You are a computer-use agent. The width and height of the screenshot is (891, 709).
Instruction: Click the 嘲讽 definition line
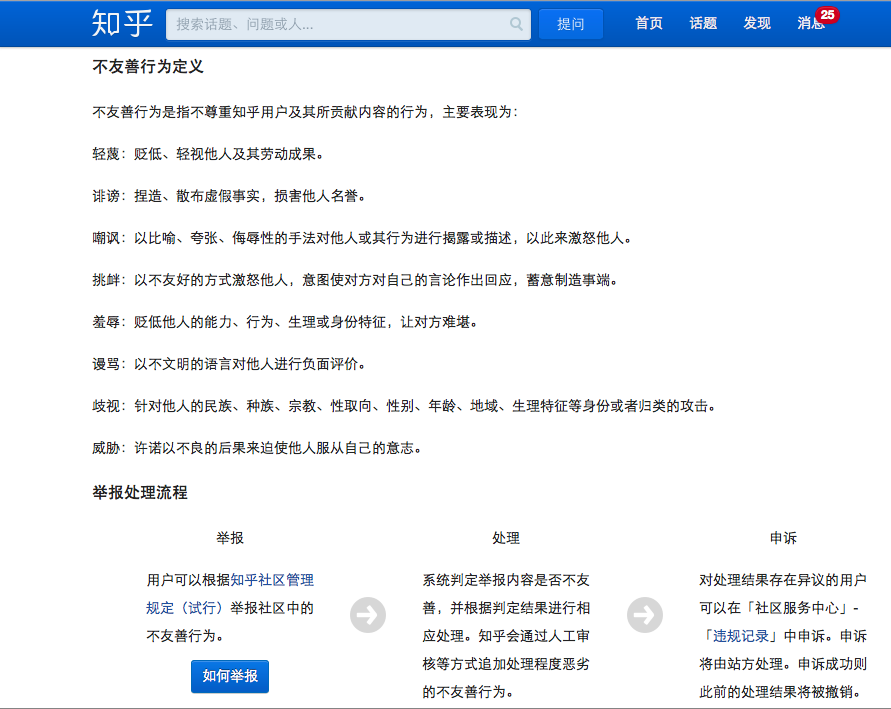[362, 238]
